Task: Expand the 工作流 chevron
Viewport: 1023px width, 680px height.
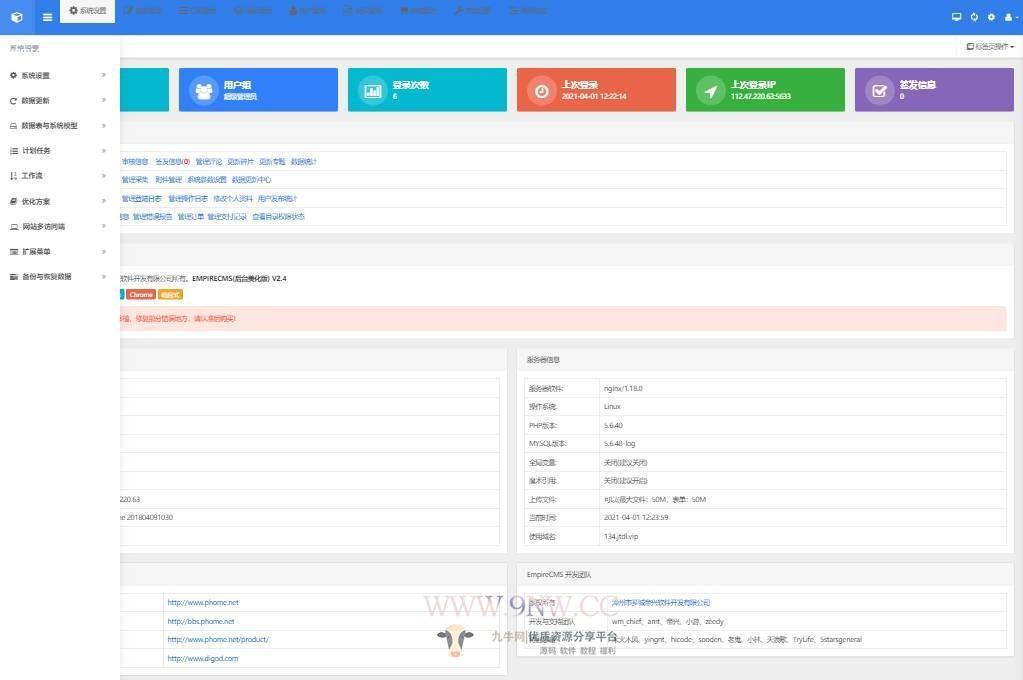Action: pos(104,176)
